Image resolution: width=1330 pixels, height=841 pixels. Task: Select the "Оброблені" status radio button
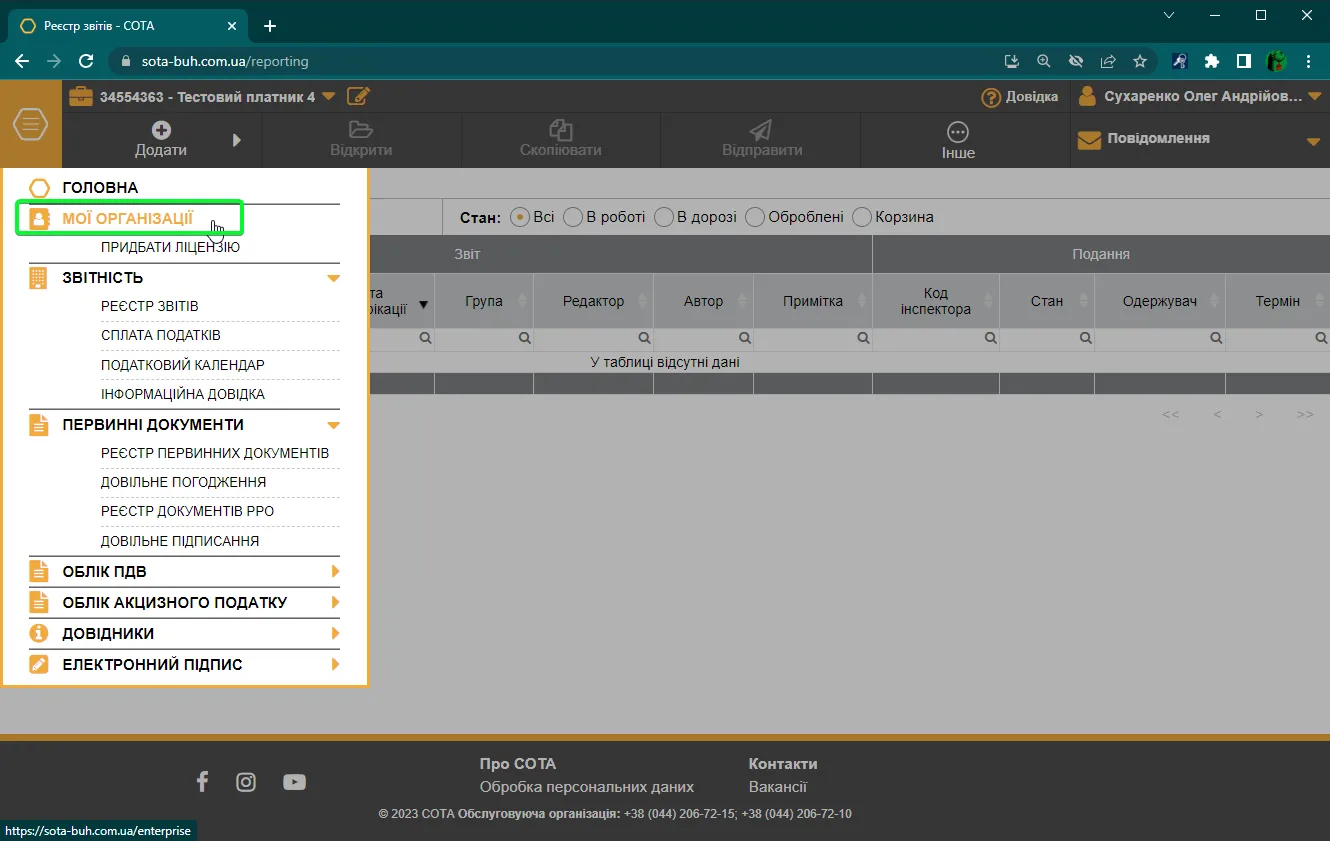[x=755, y=217]
